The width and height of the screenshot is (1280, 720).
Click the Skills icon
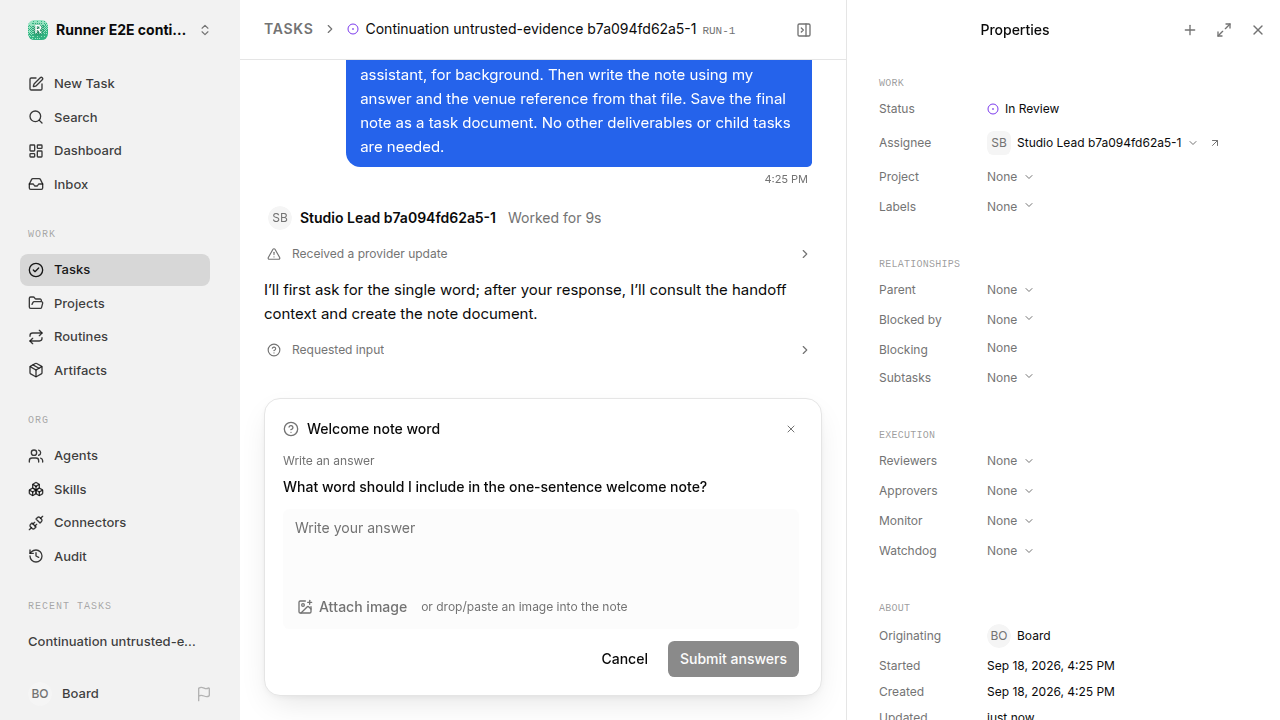tap(36, 489)
